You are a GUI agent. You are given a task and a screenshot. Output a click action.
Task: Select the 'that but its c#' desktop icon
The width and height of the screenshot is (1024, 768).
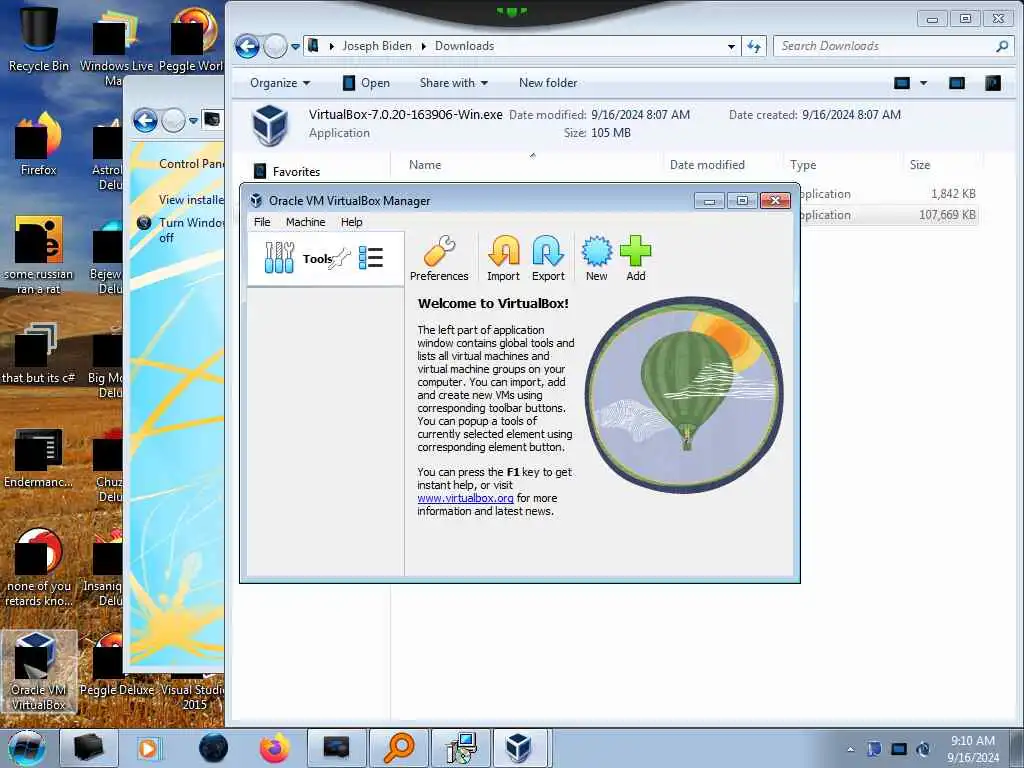coord(39,353)
